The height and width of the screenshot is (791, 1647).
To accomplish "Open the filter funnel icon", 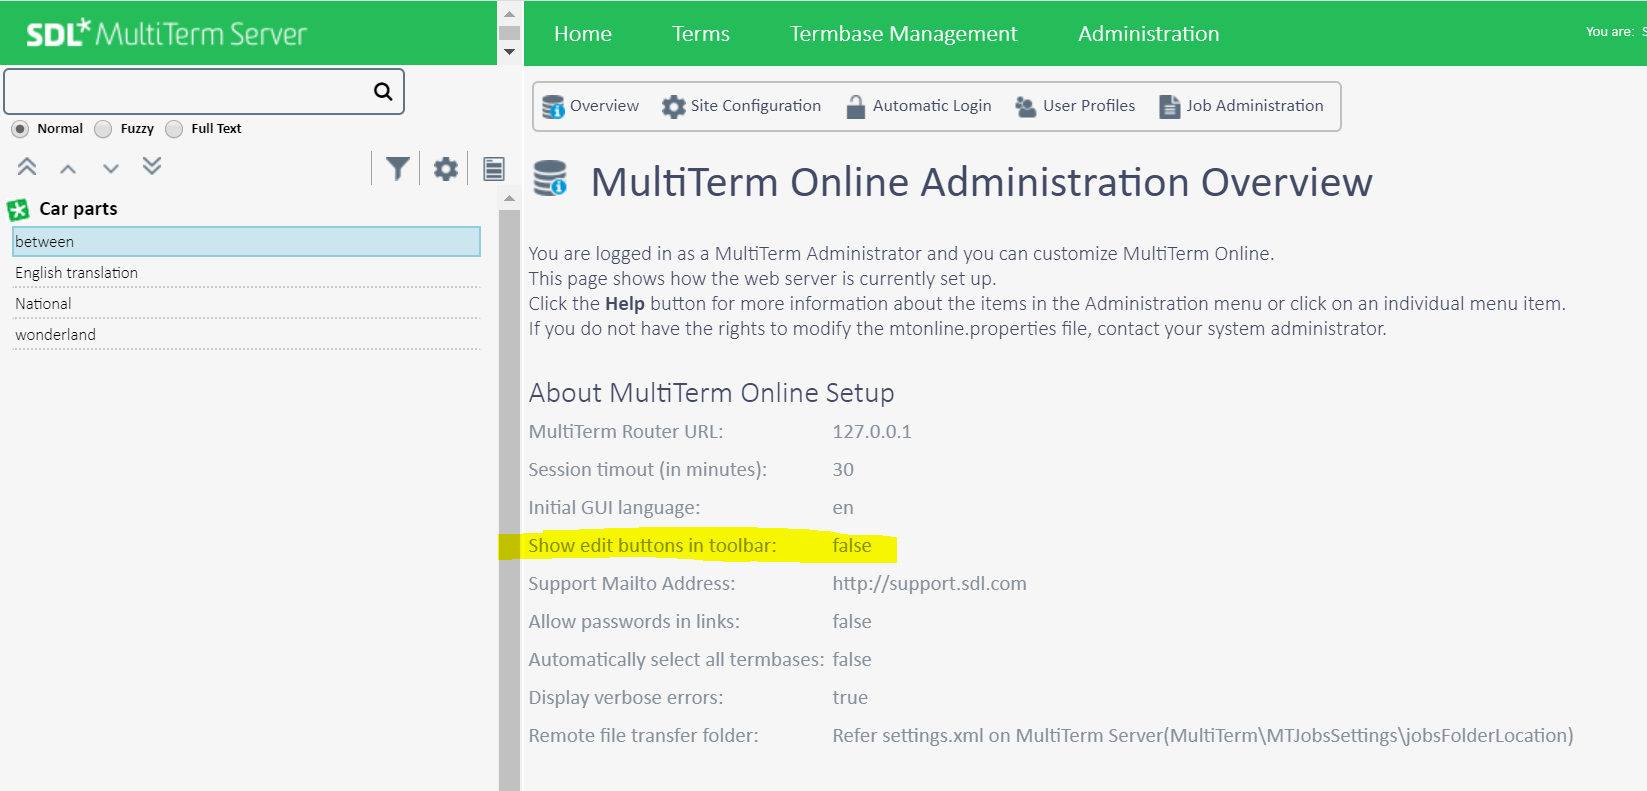I will click(x=398, y=169).
